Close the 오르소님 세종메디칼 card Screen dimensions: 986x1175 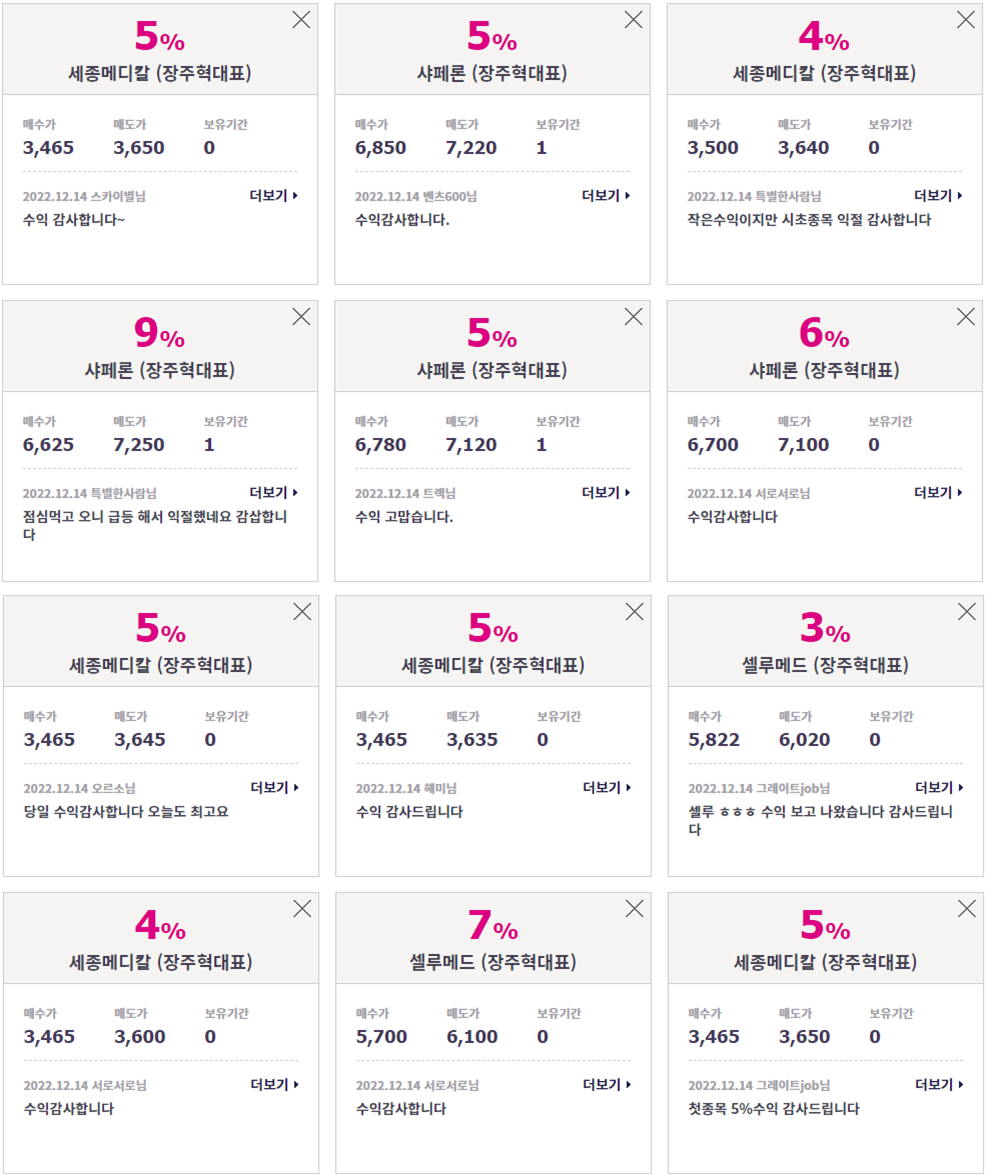(302, 612)
